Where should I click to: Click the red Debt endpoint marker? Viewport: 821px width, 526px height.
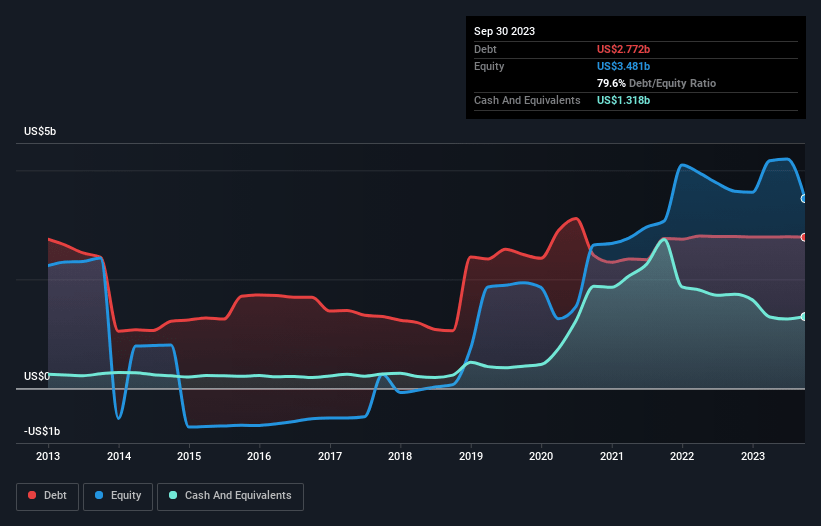[x=804, y=237]
